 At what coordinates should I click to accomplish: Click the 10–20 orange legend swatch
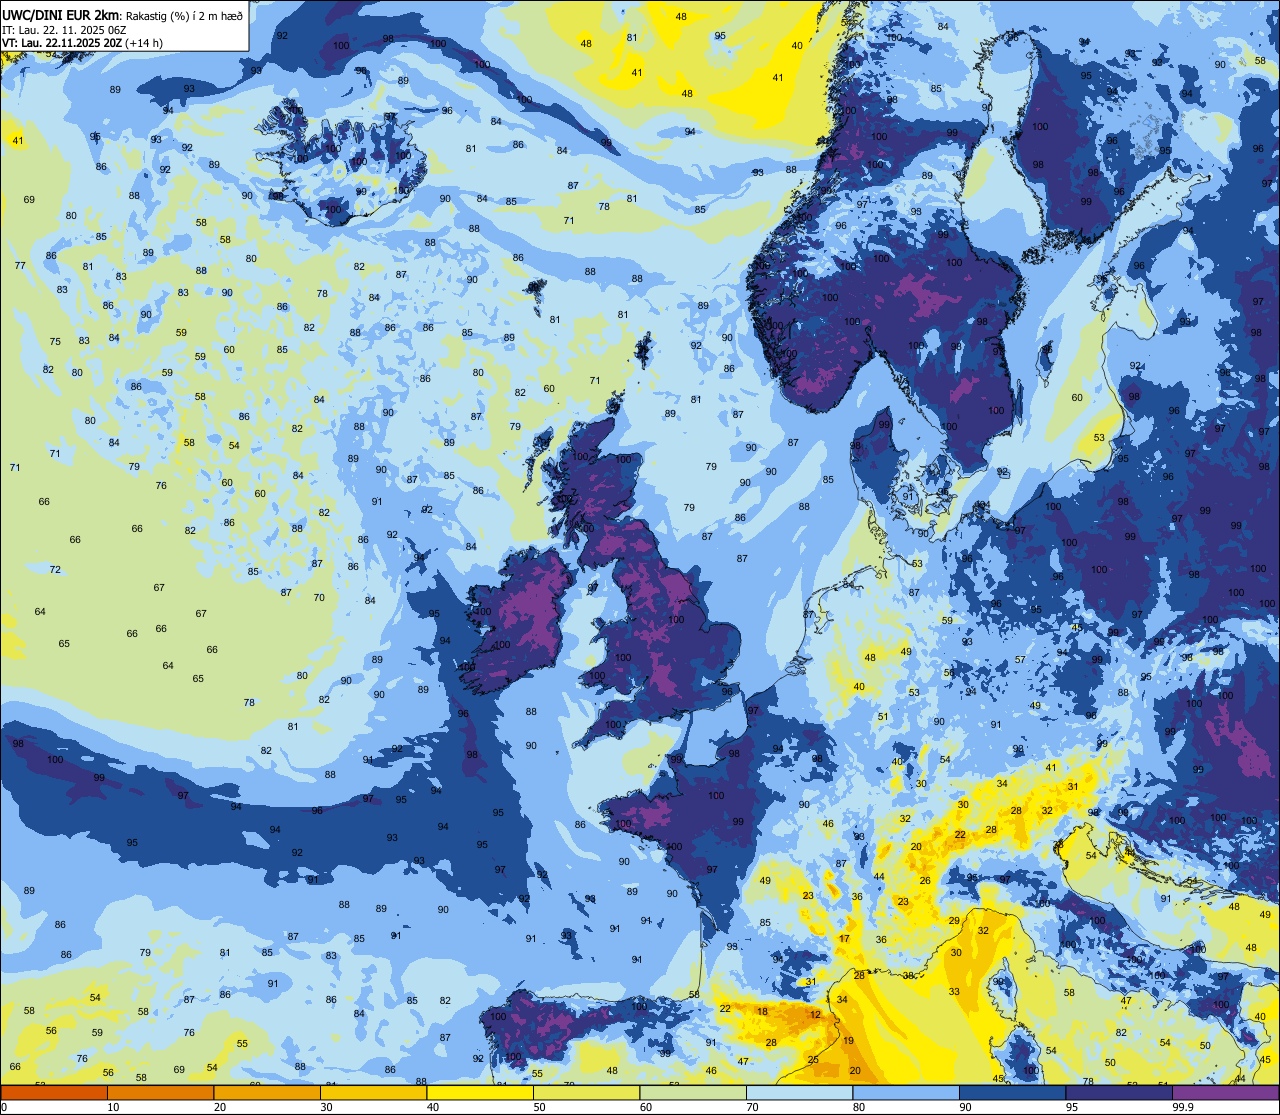pyautogui.click(x=160, y=1092)
